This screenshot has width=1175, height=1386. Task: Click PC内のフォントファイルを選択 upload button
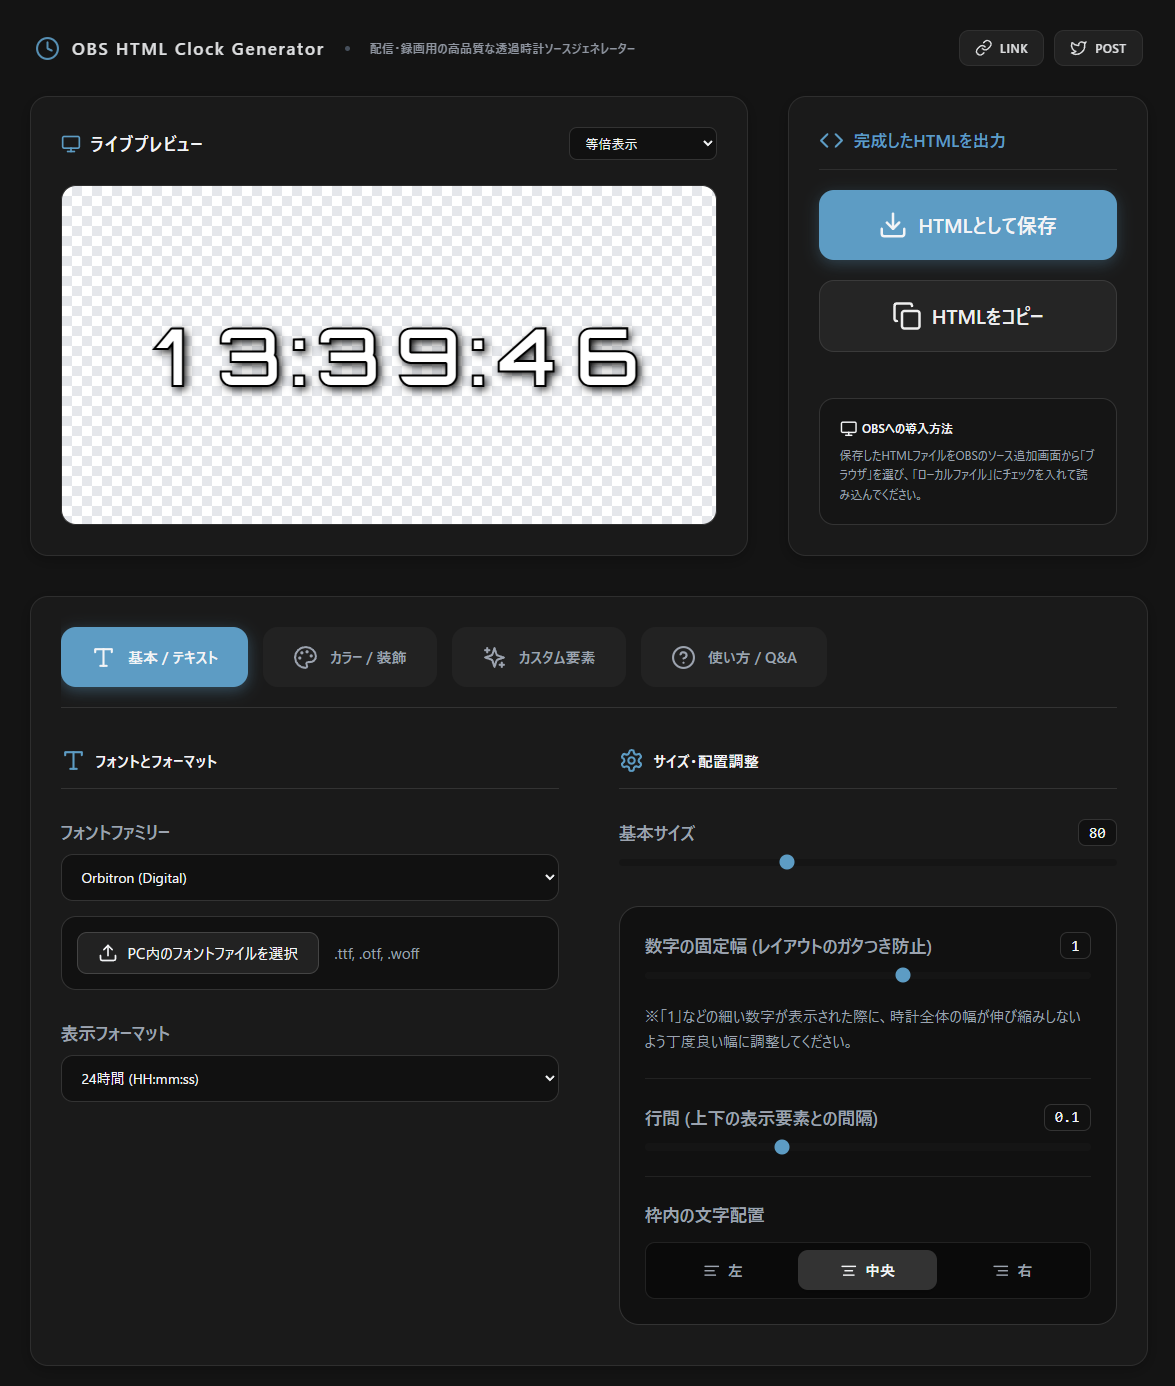tap(198, 953)
